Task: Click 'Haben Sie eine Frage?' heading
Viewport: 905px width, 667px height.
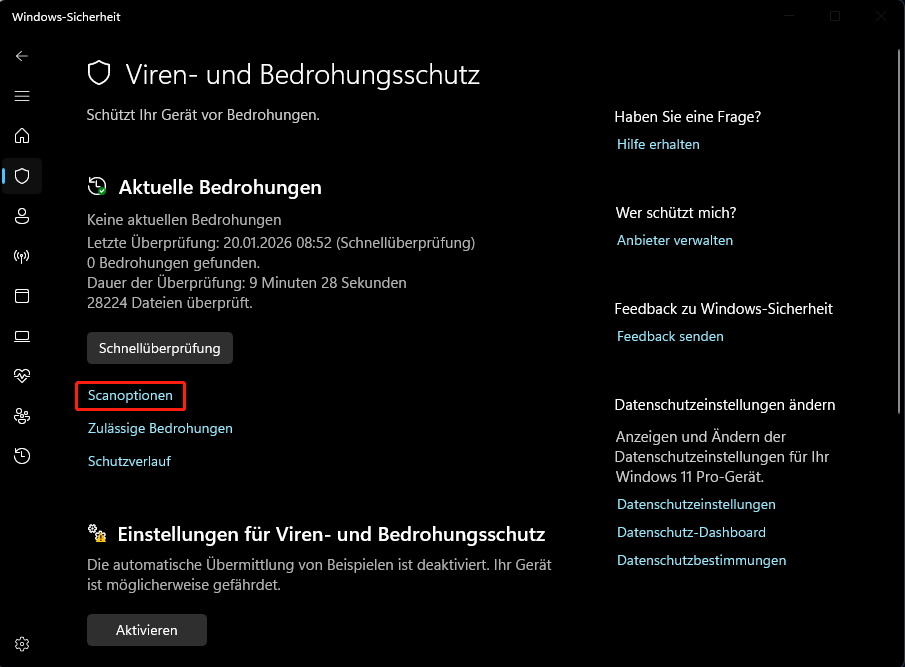Action: (x=687, y=117)
